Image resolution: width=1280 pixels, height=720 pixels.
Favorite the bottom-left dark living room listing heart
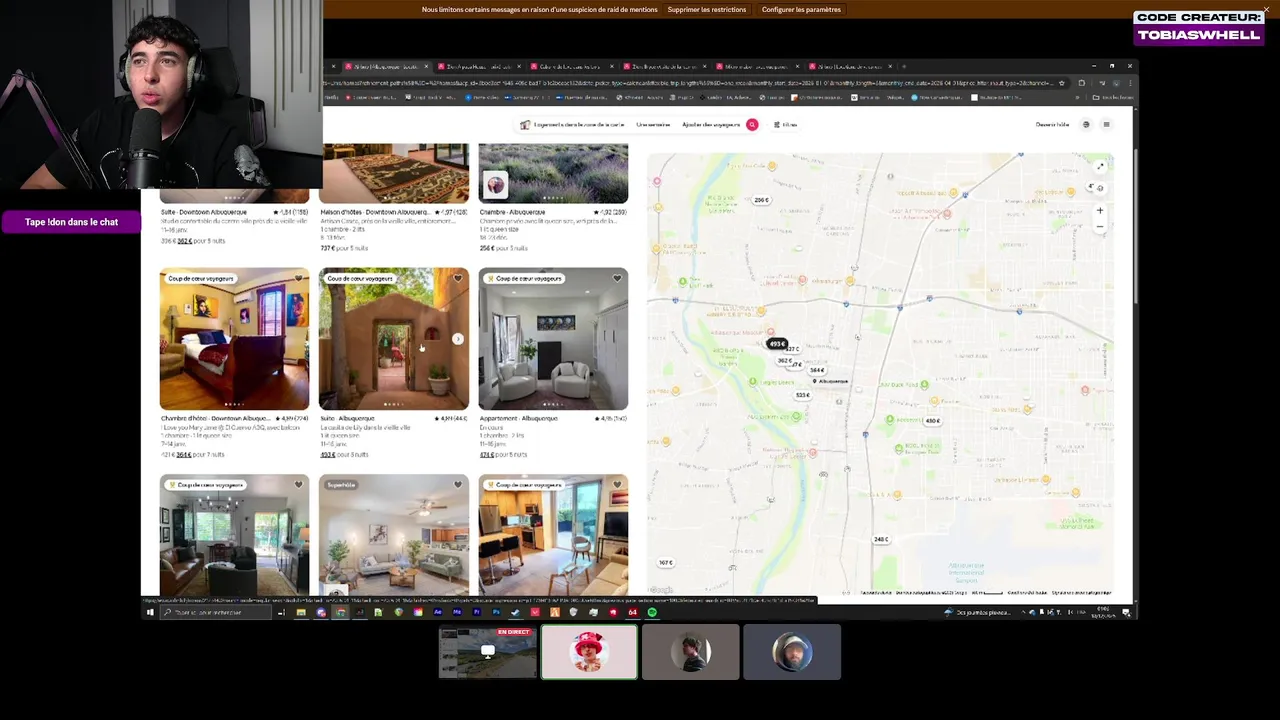tap(298, 484)
